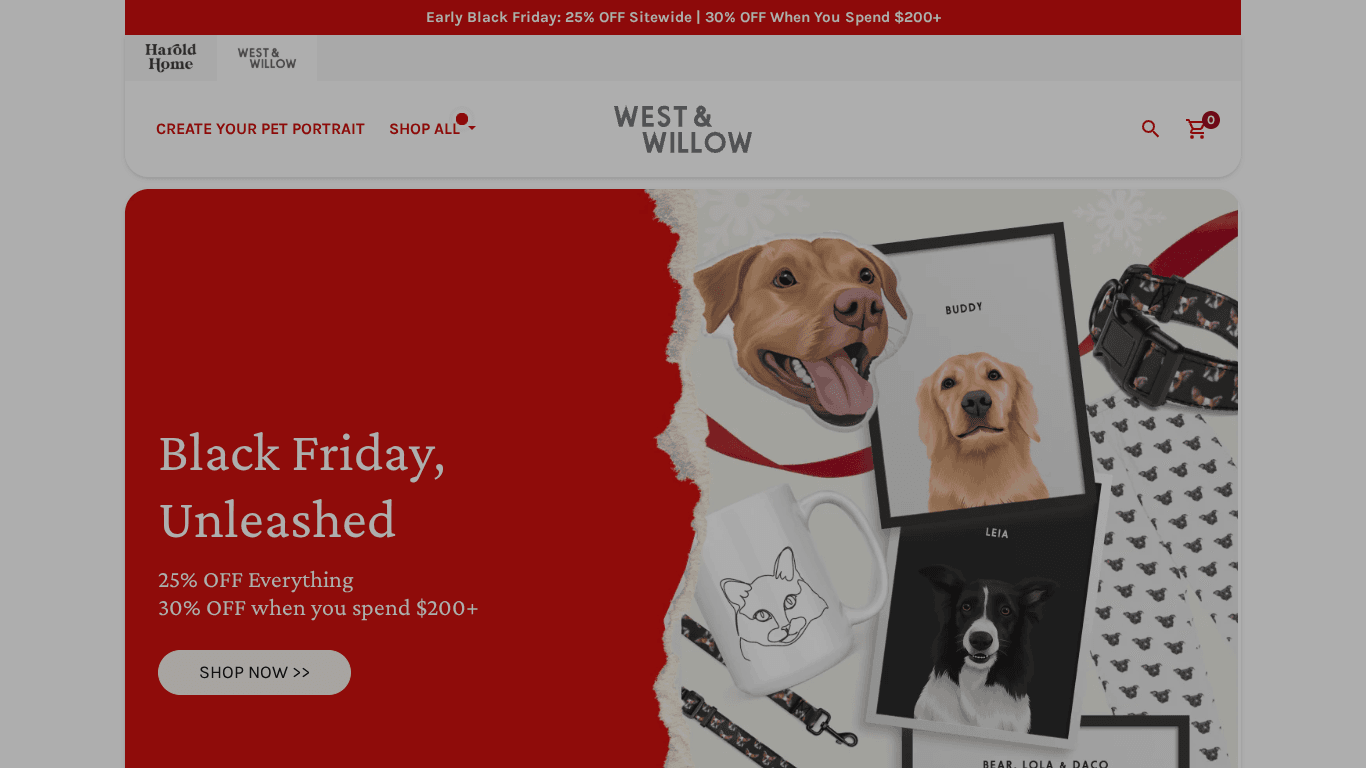Click the Early Black Friday announcement banner

tap(683, 17)
